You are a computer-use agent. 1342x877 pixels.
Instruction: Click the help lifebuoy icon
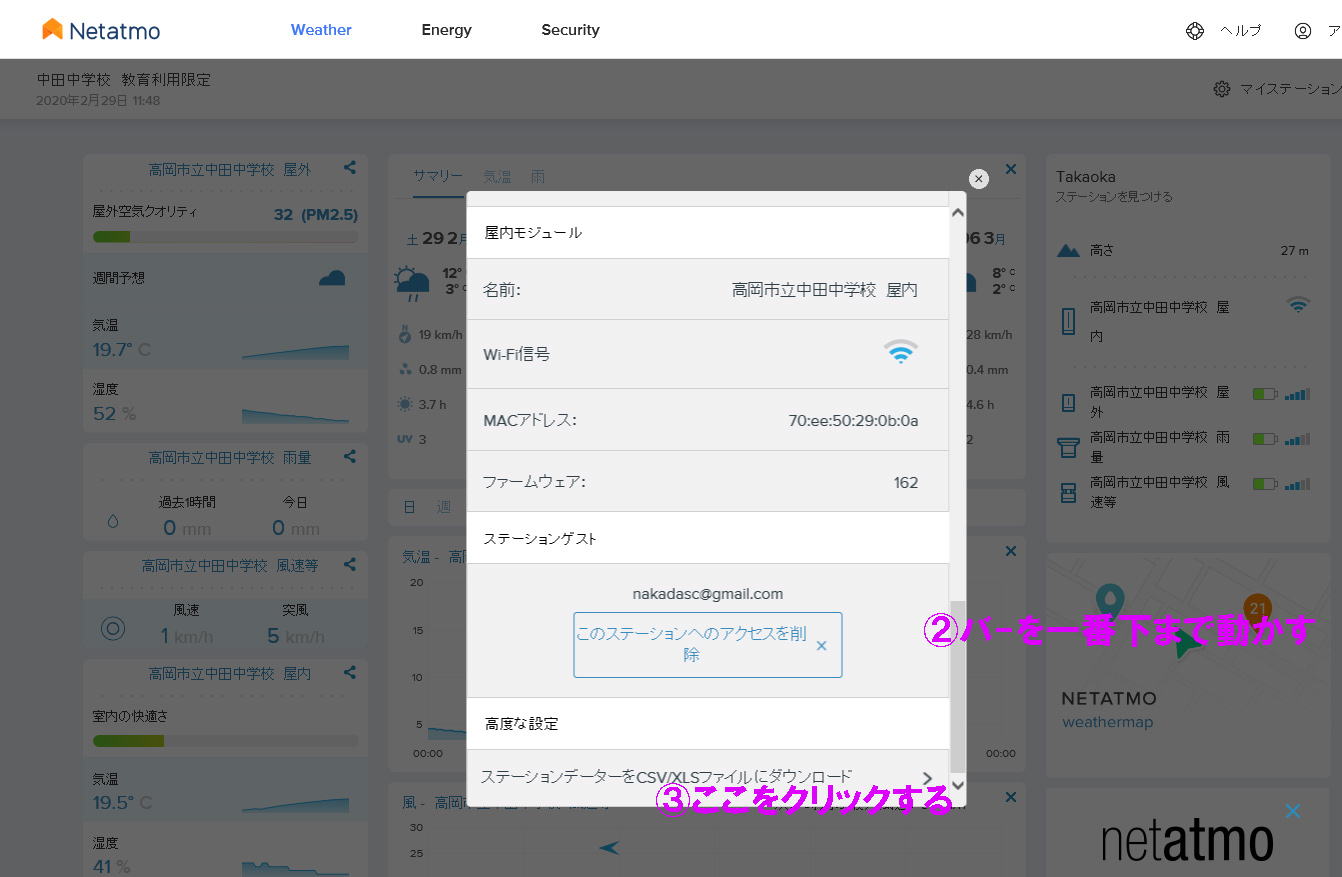[x=1195, y=30]
